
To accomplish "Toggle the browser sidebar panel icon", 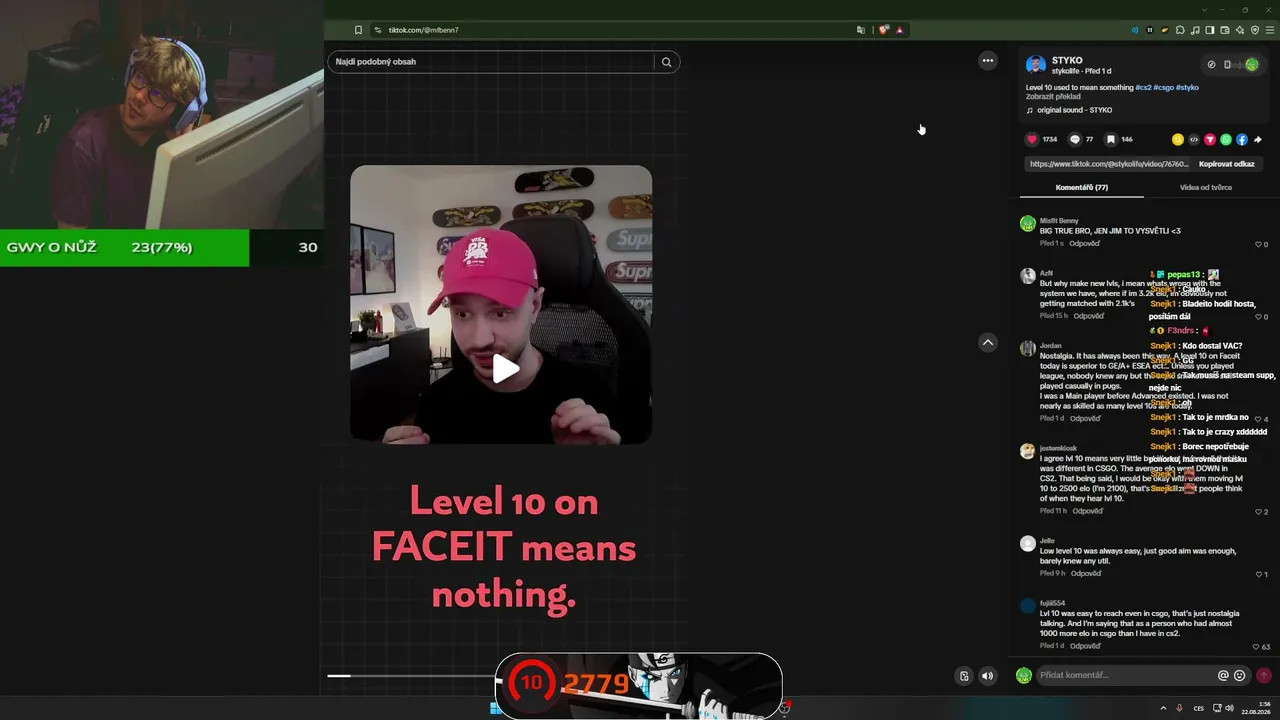I will pyautogui.click(x=1210, y=30).
